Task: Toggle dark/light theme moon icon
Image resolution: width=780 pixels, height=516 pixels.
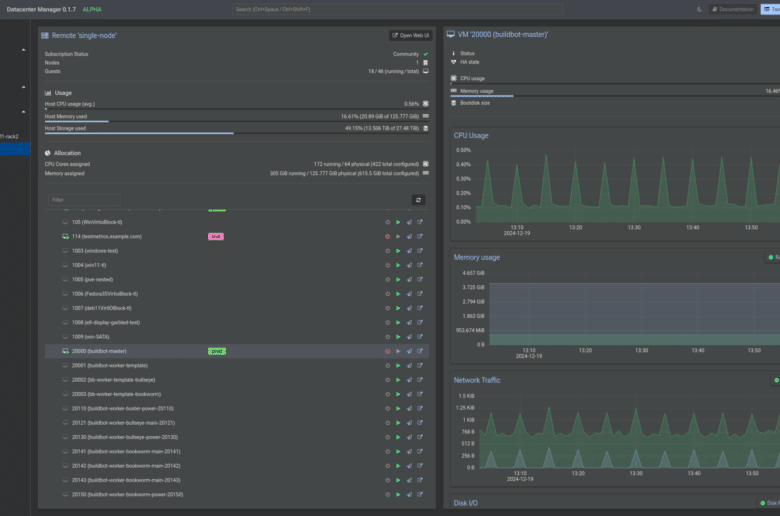Action: [699, 9]
